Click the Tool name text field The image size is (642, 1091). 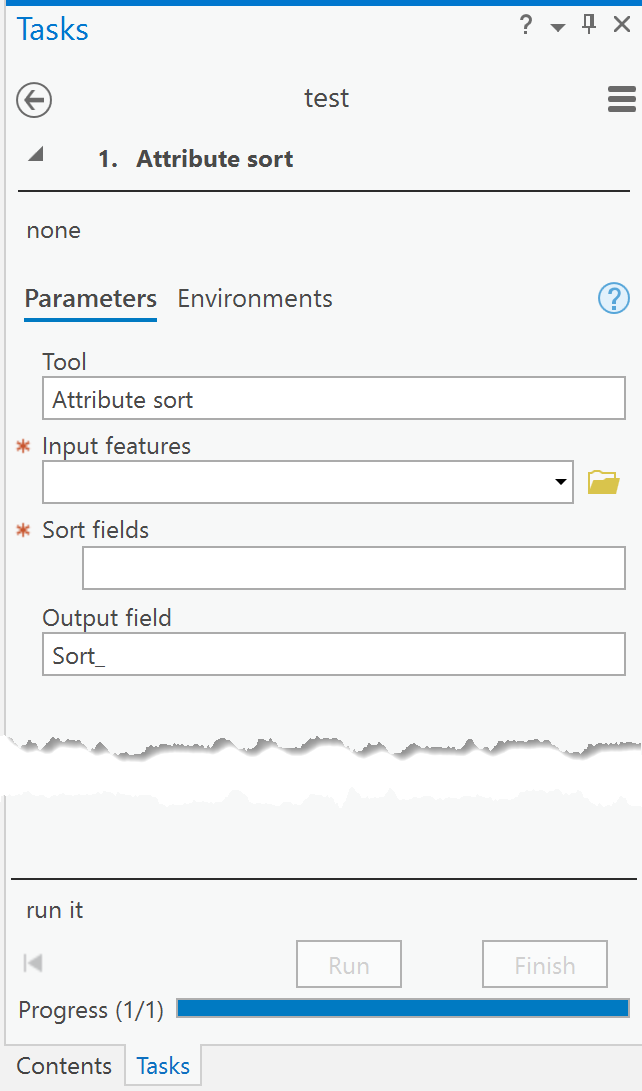pyautogui.click(x=333, y=399)
